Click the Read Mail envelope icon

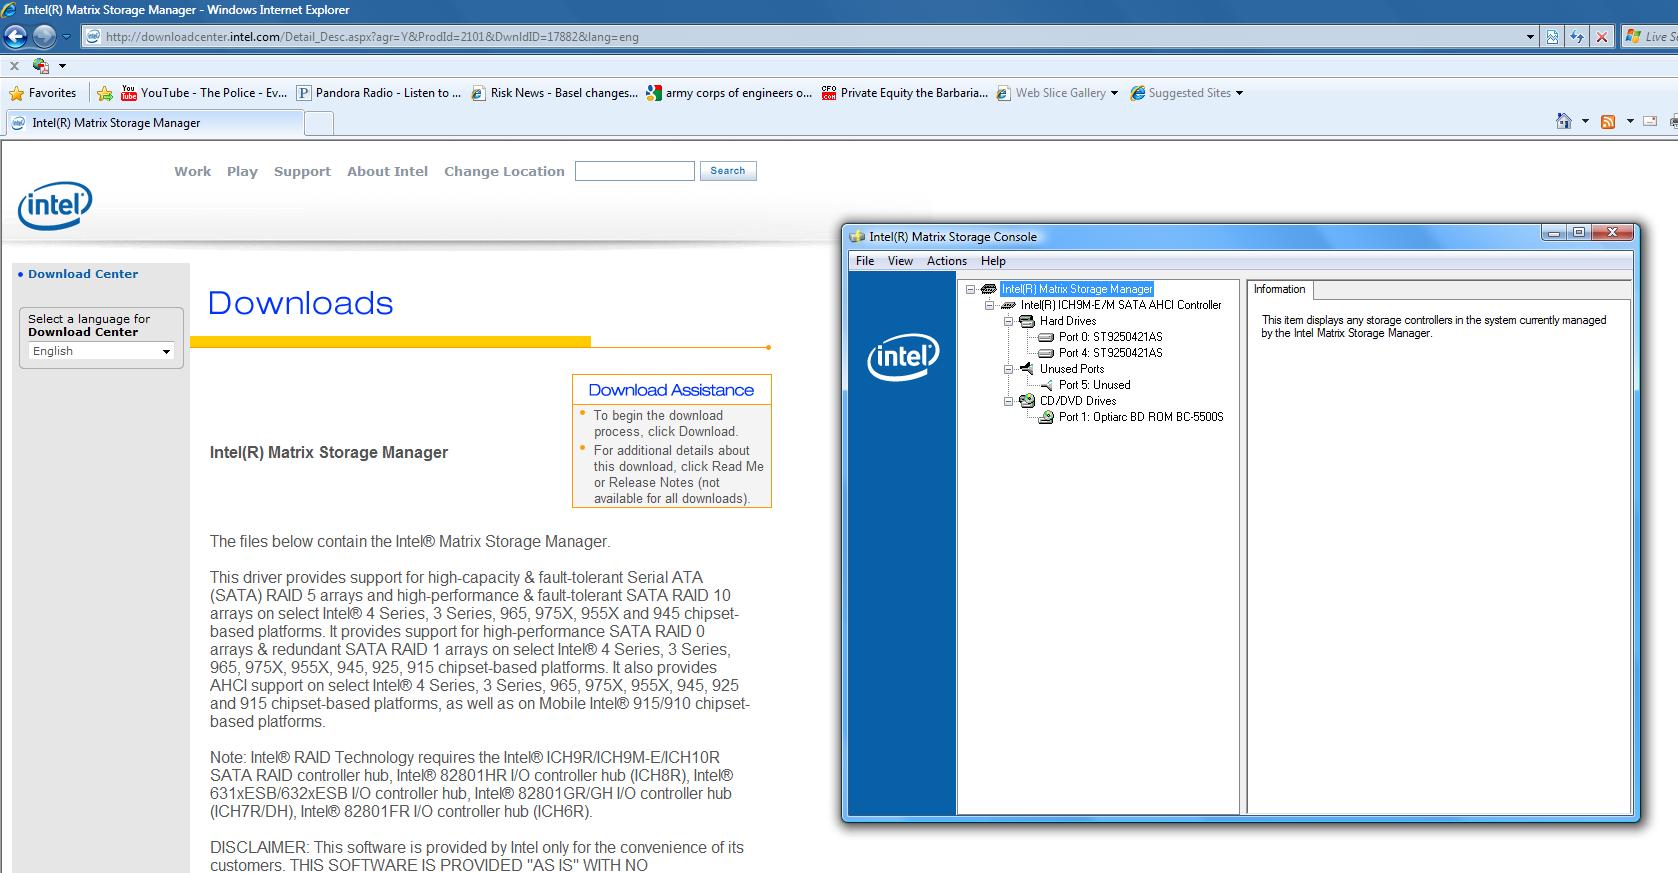1649,122
